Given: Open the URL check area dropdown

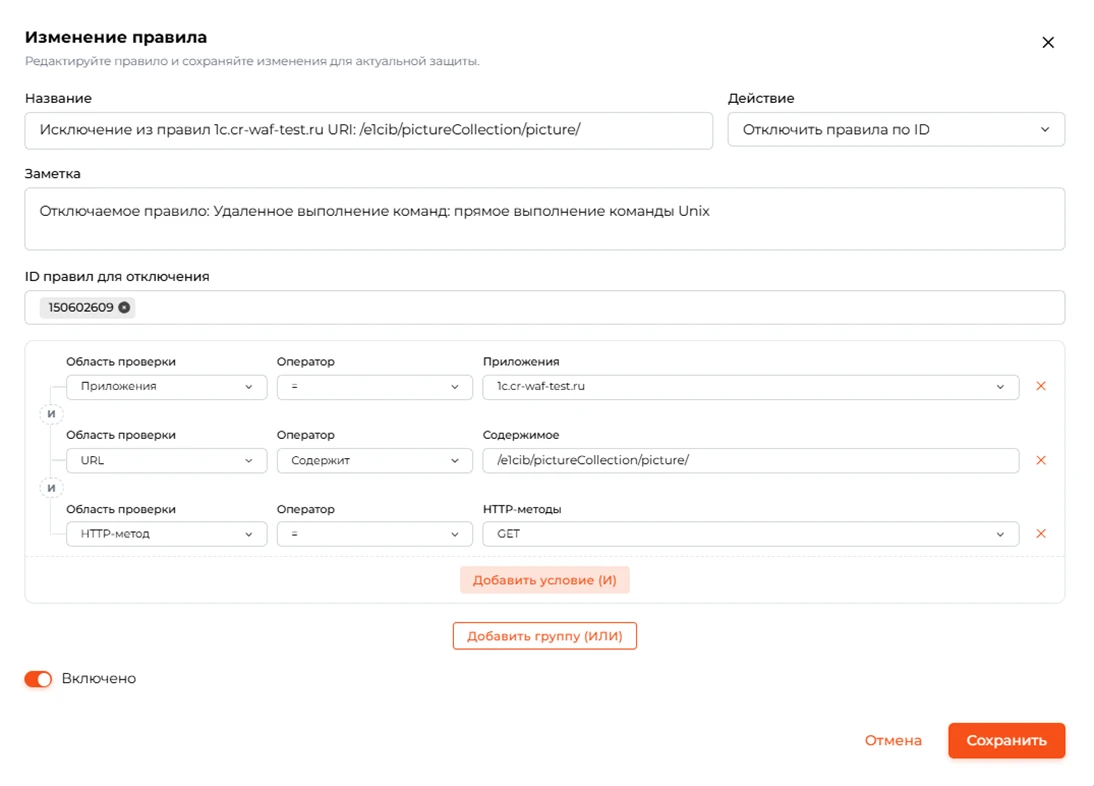Looking at the screenshot, I should (x=166, y=461).
